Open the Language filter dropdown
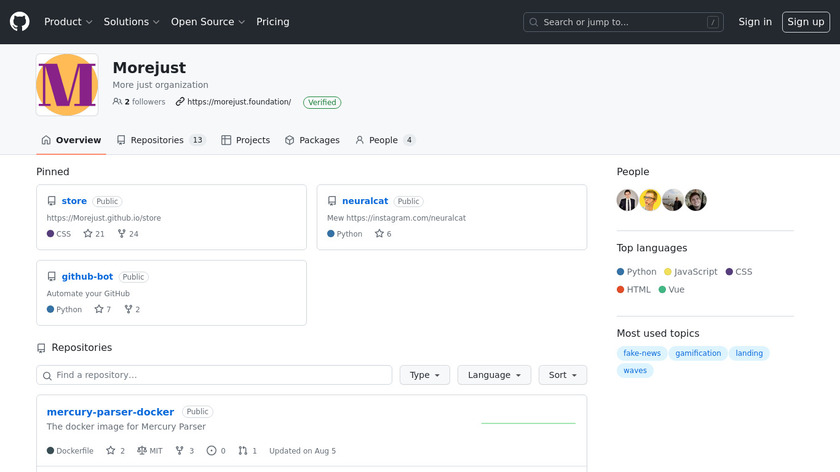840x472 pixels. [494, 375]
